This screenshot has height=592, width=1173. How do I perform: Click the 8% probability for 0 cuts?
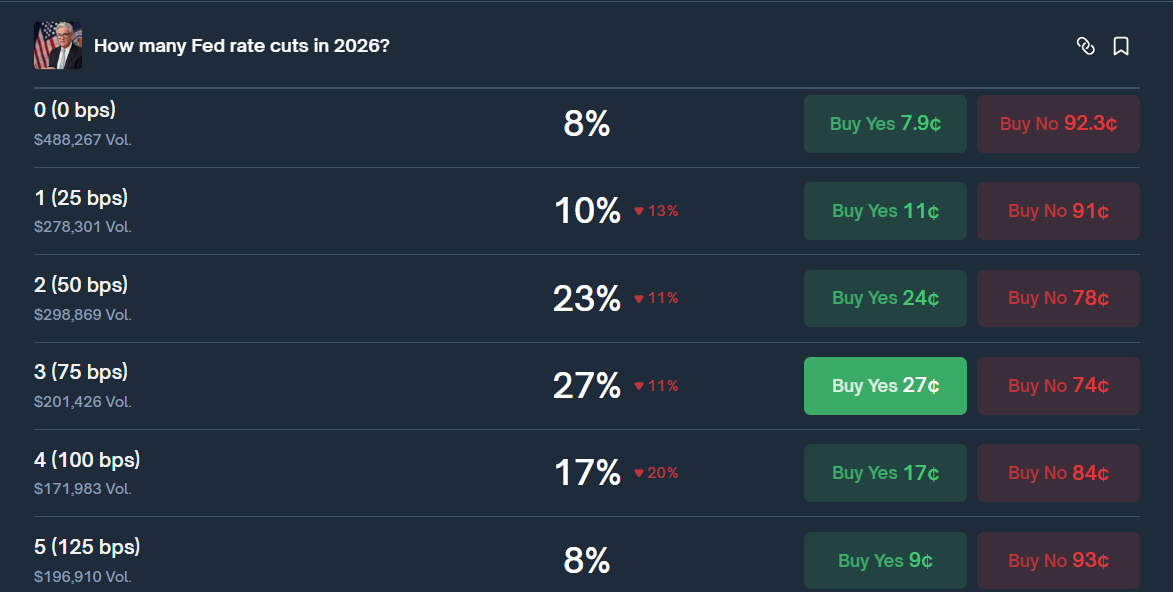coord(587,124)
